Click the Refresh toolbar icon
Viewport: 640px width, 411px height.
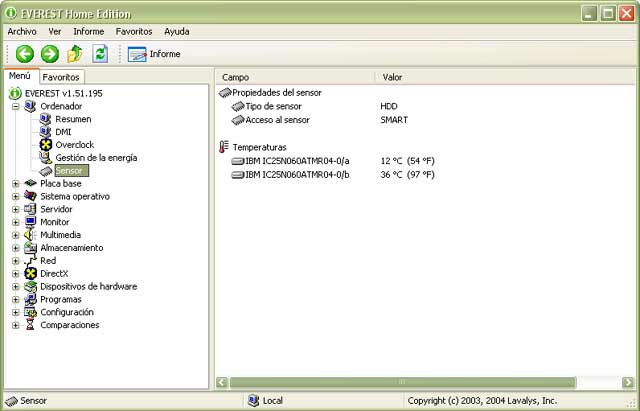(100, 54)
